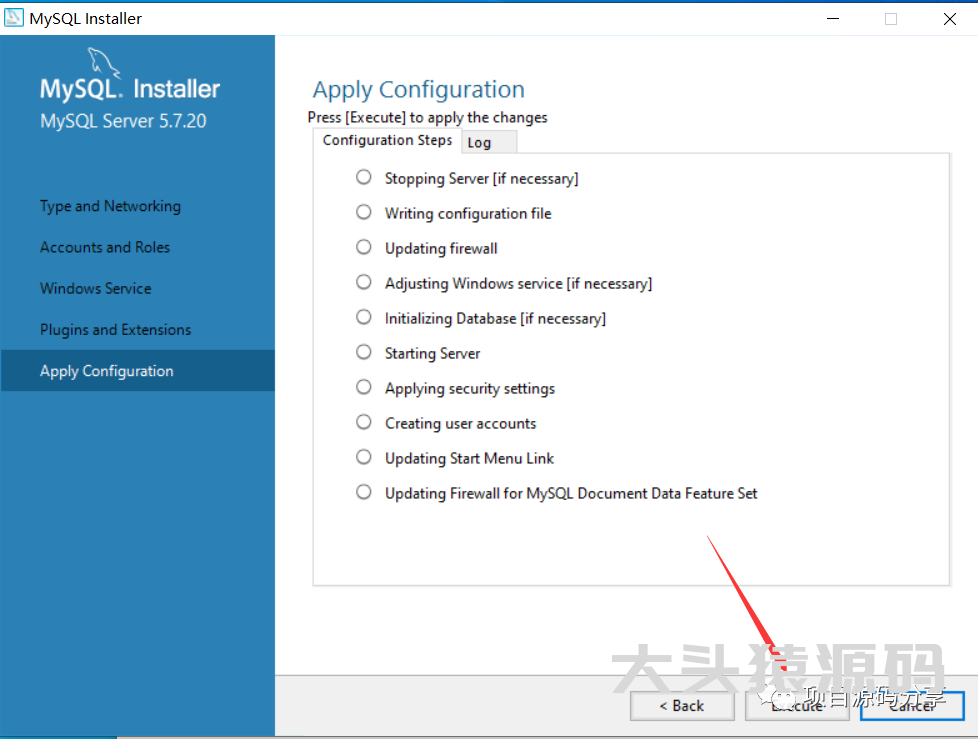Viewport: 978px width, 739px height.
Task: Open the Windows Service step
Action: coord(95,288)
